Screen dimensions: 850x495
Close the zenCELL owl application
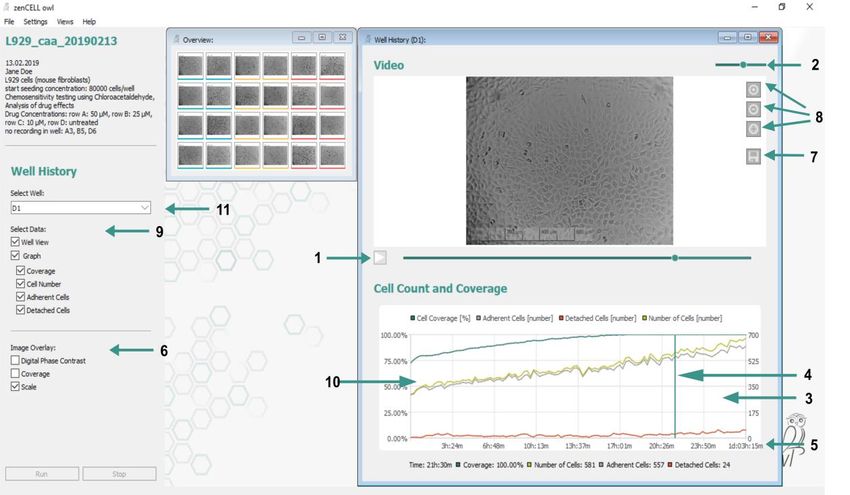click(x=809, y=7)
